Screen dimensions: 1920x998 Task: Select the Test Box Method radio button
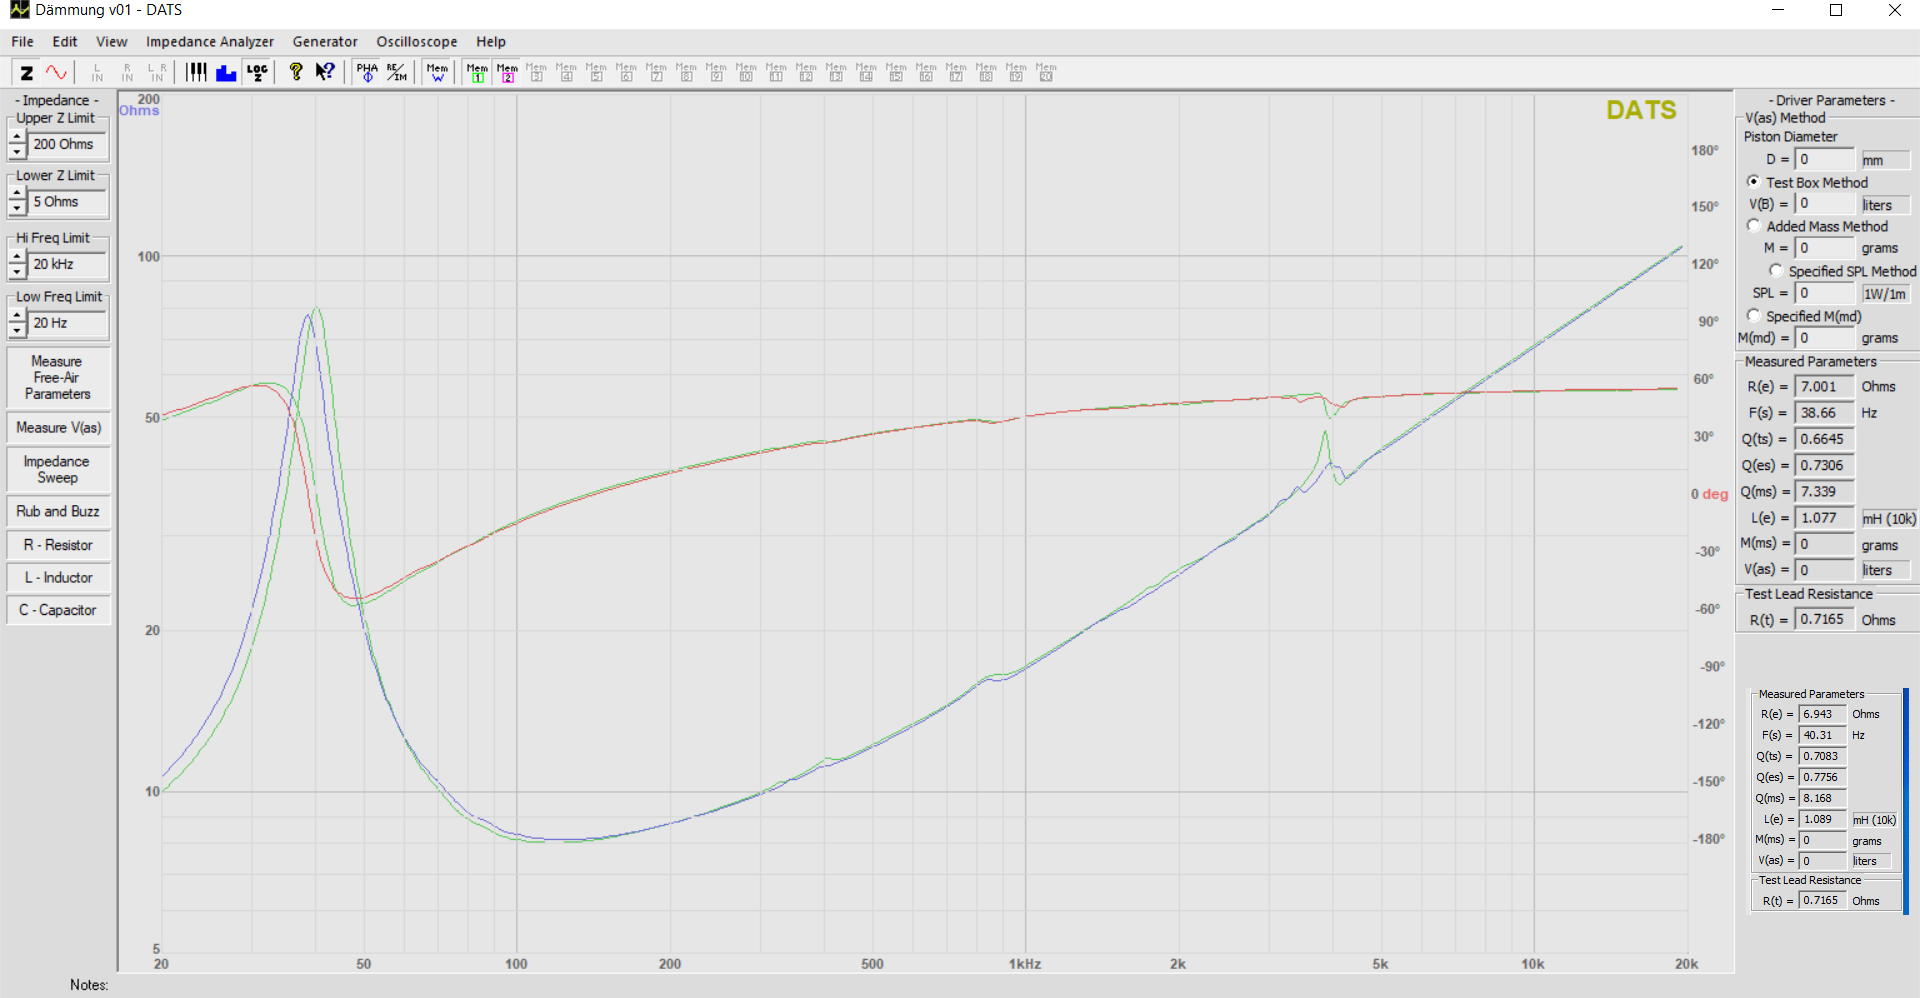point(1753,182)
